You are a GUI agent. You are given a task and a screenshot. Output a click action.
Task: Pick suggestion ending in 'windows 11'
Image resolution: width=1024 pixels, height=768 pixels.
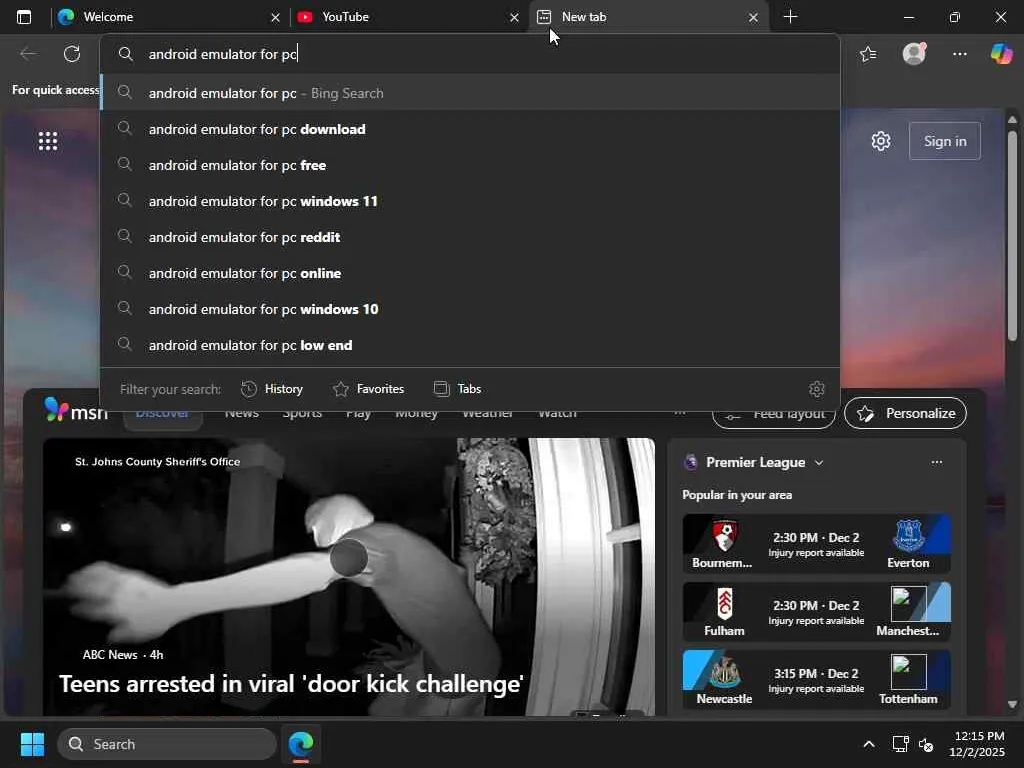coord(470,201)
